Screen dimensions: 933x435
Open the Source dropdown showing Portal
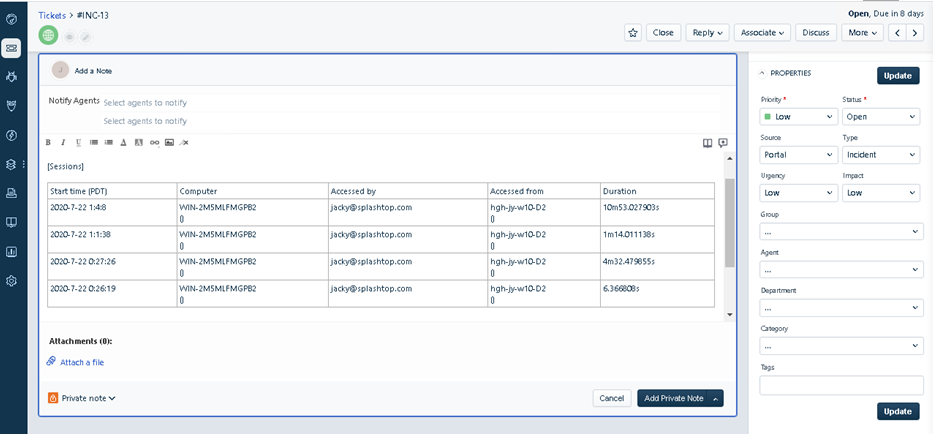[x=799, y=155]
